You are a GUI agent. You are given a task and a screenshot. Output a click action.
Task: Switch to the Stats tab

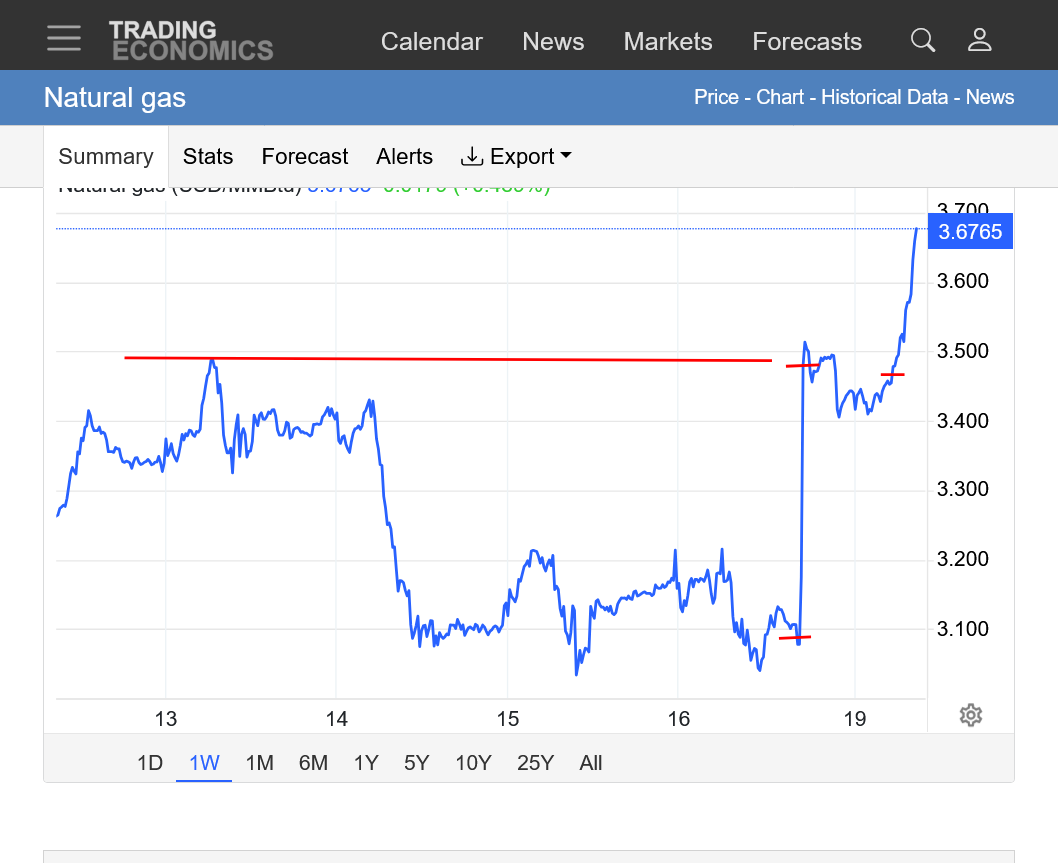pos(208,157)
